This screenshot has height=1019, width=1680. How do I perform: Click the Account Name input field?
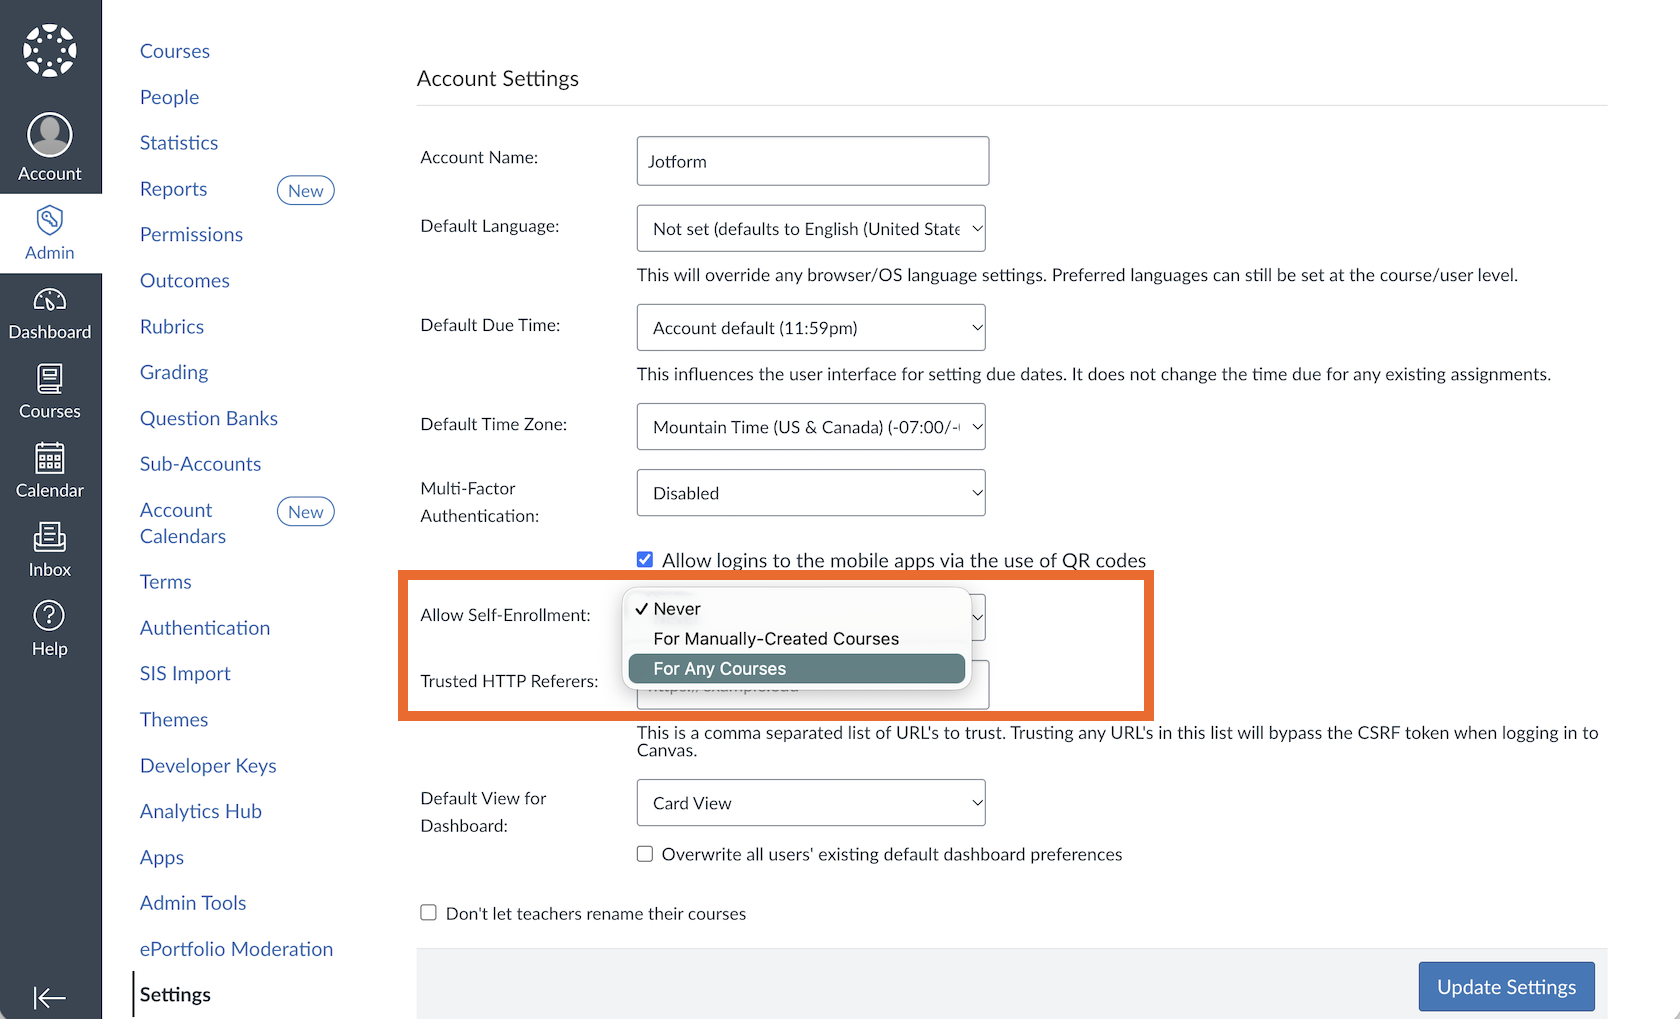[x=813, y=161]
